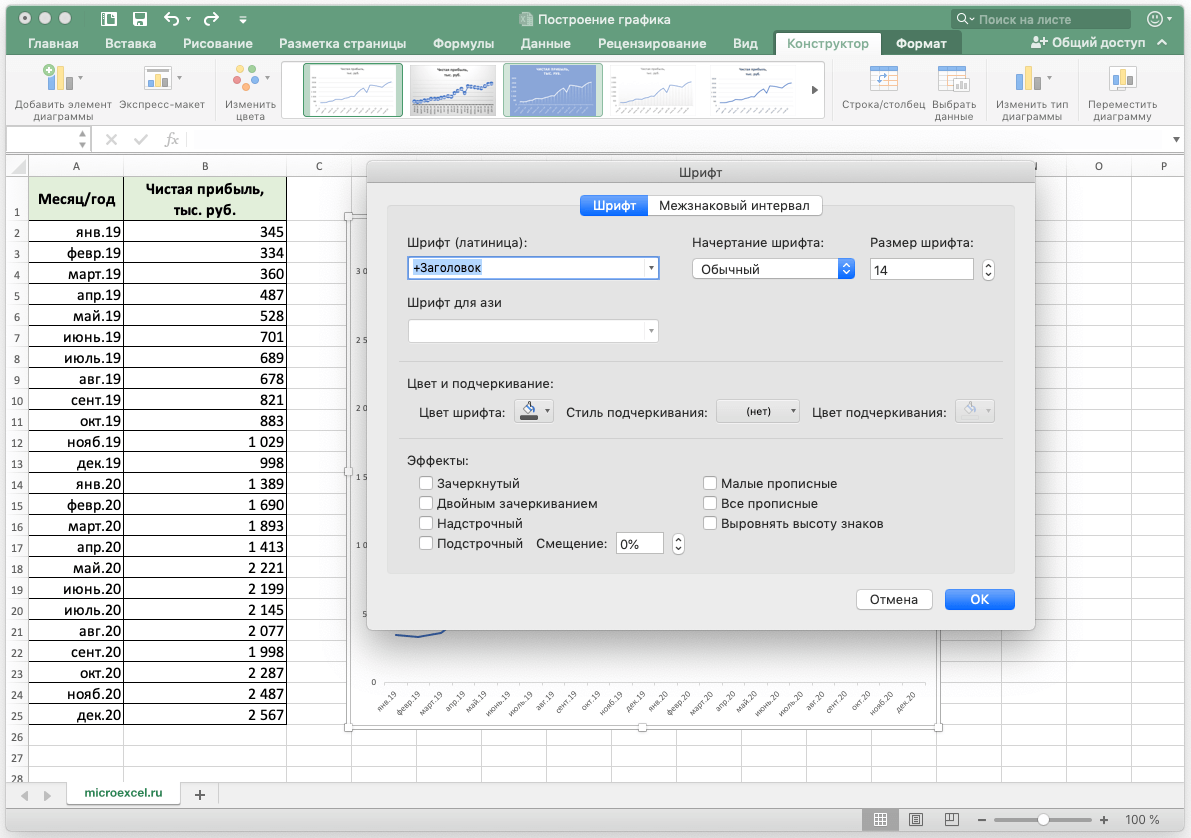Toggle the Подстрочный checkbox
1191x838 pixels.
(x=426, y=543)
